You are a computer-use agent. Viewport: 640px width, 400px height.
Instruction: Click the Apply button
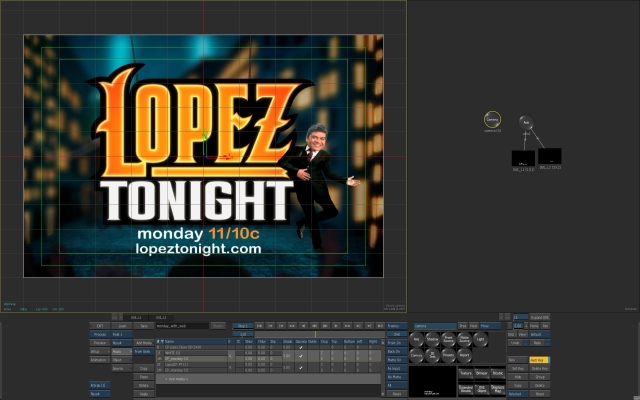pyautogui.click(x=144, y=394)
